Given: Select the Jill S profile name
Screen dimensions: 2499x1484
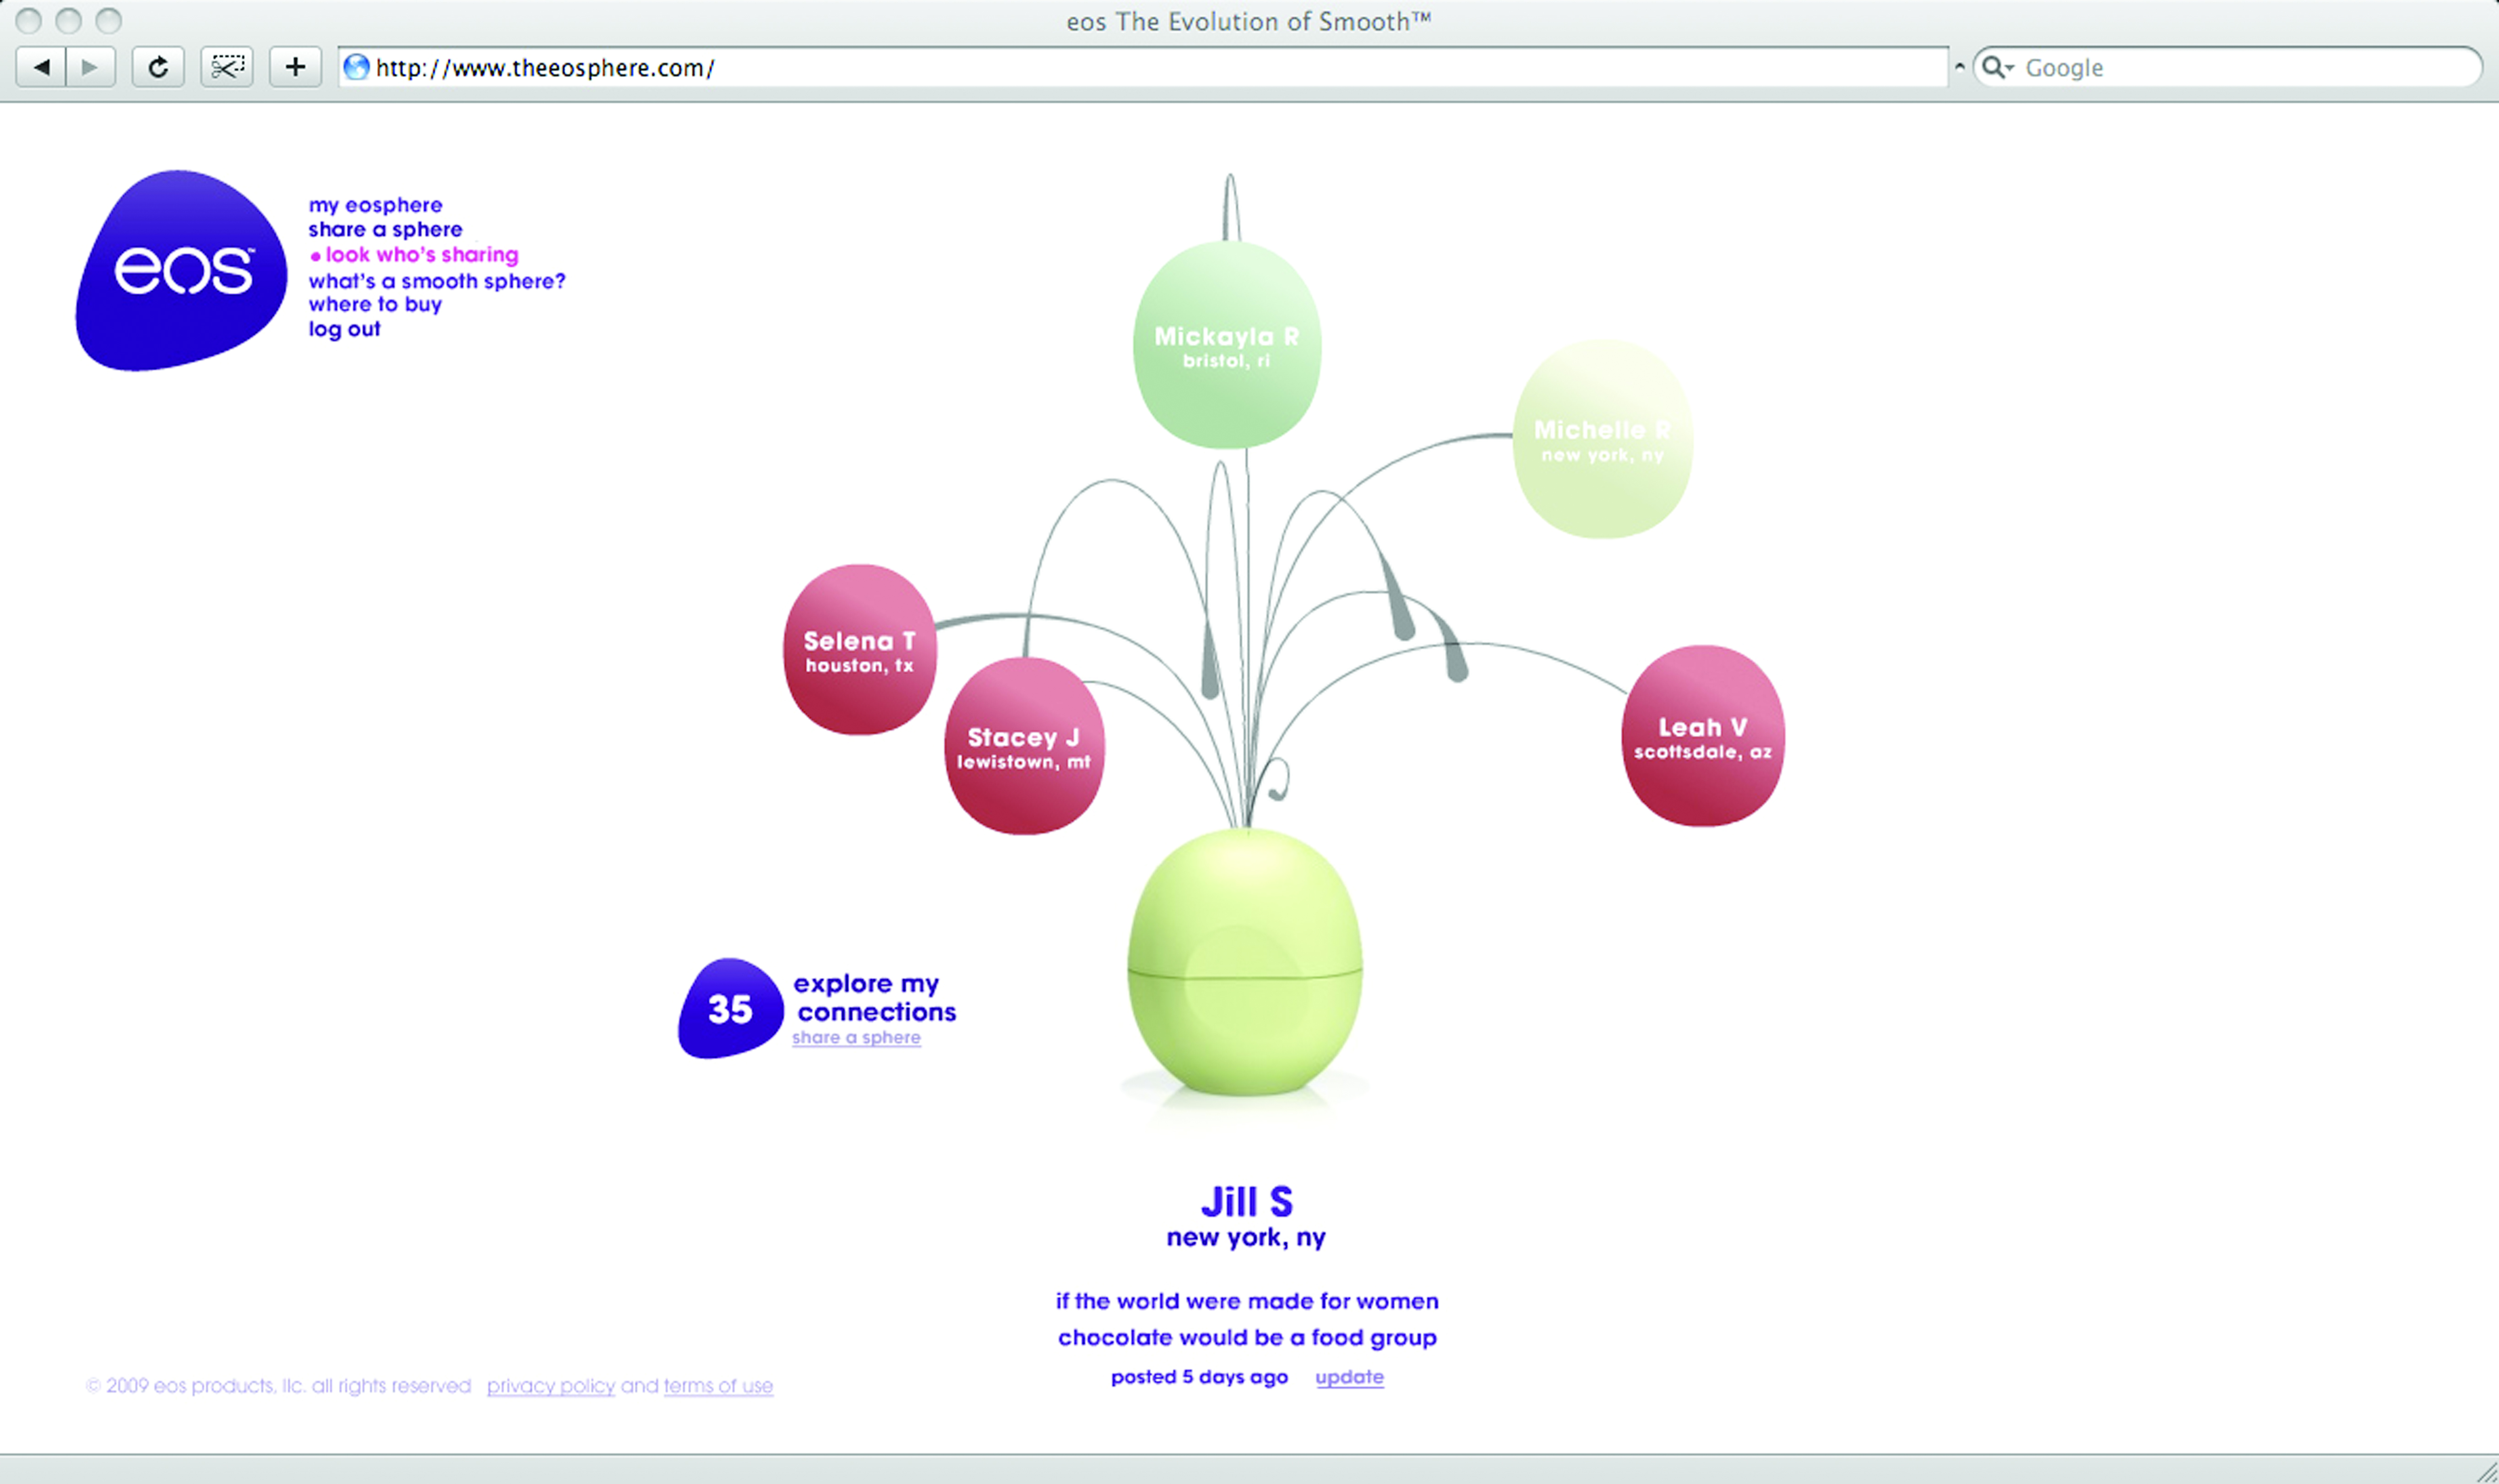Looking at the screenshot, I should click(1247, 1201).
